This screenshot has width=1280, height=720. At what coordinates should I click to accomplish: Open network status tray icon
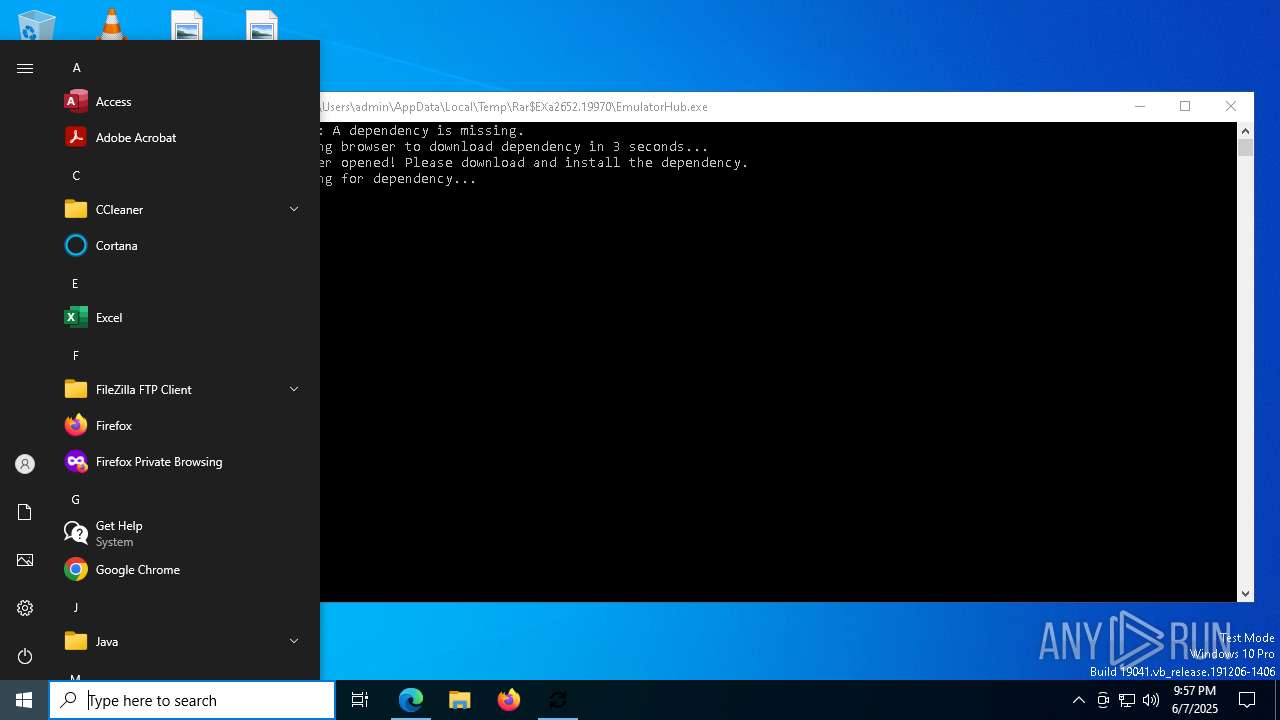1127,700
